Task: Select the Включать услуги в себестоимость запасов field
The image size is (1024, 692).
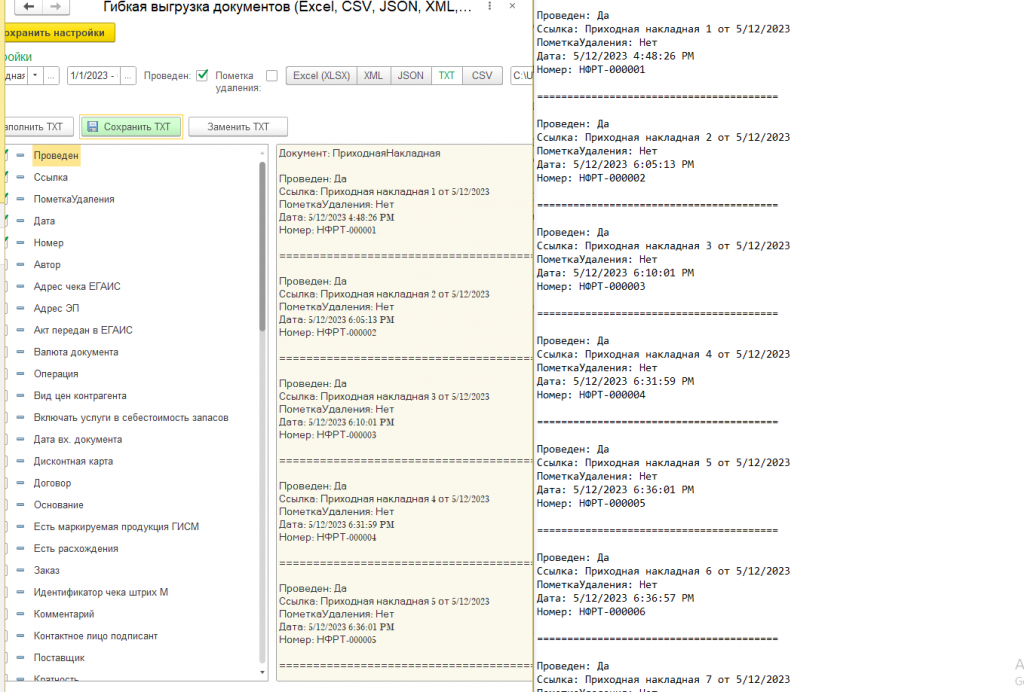Action: click(131, 417)
